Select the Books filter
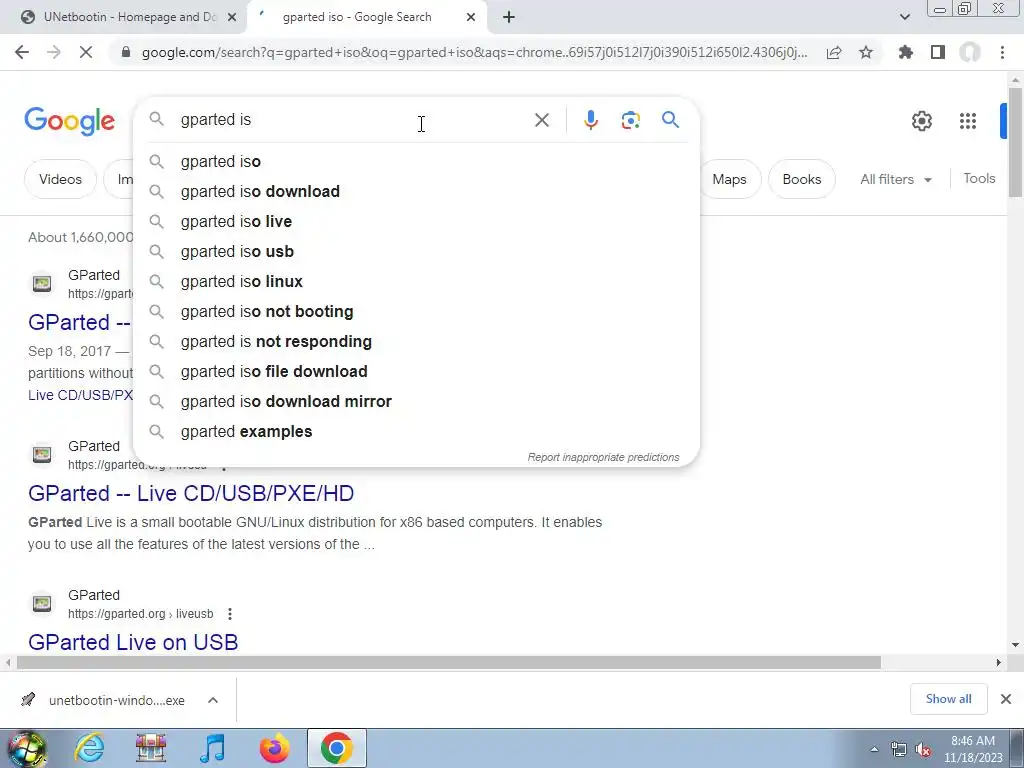This screenshot has height=768, width=1024. 801,179
